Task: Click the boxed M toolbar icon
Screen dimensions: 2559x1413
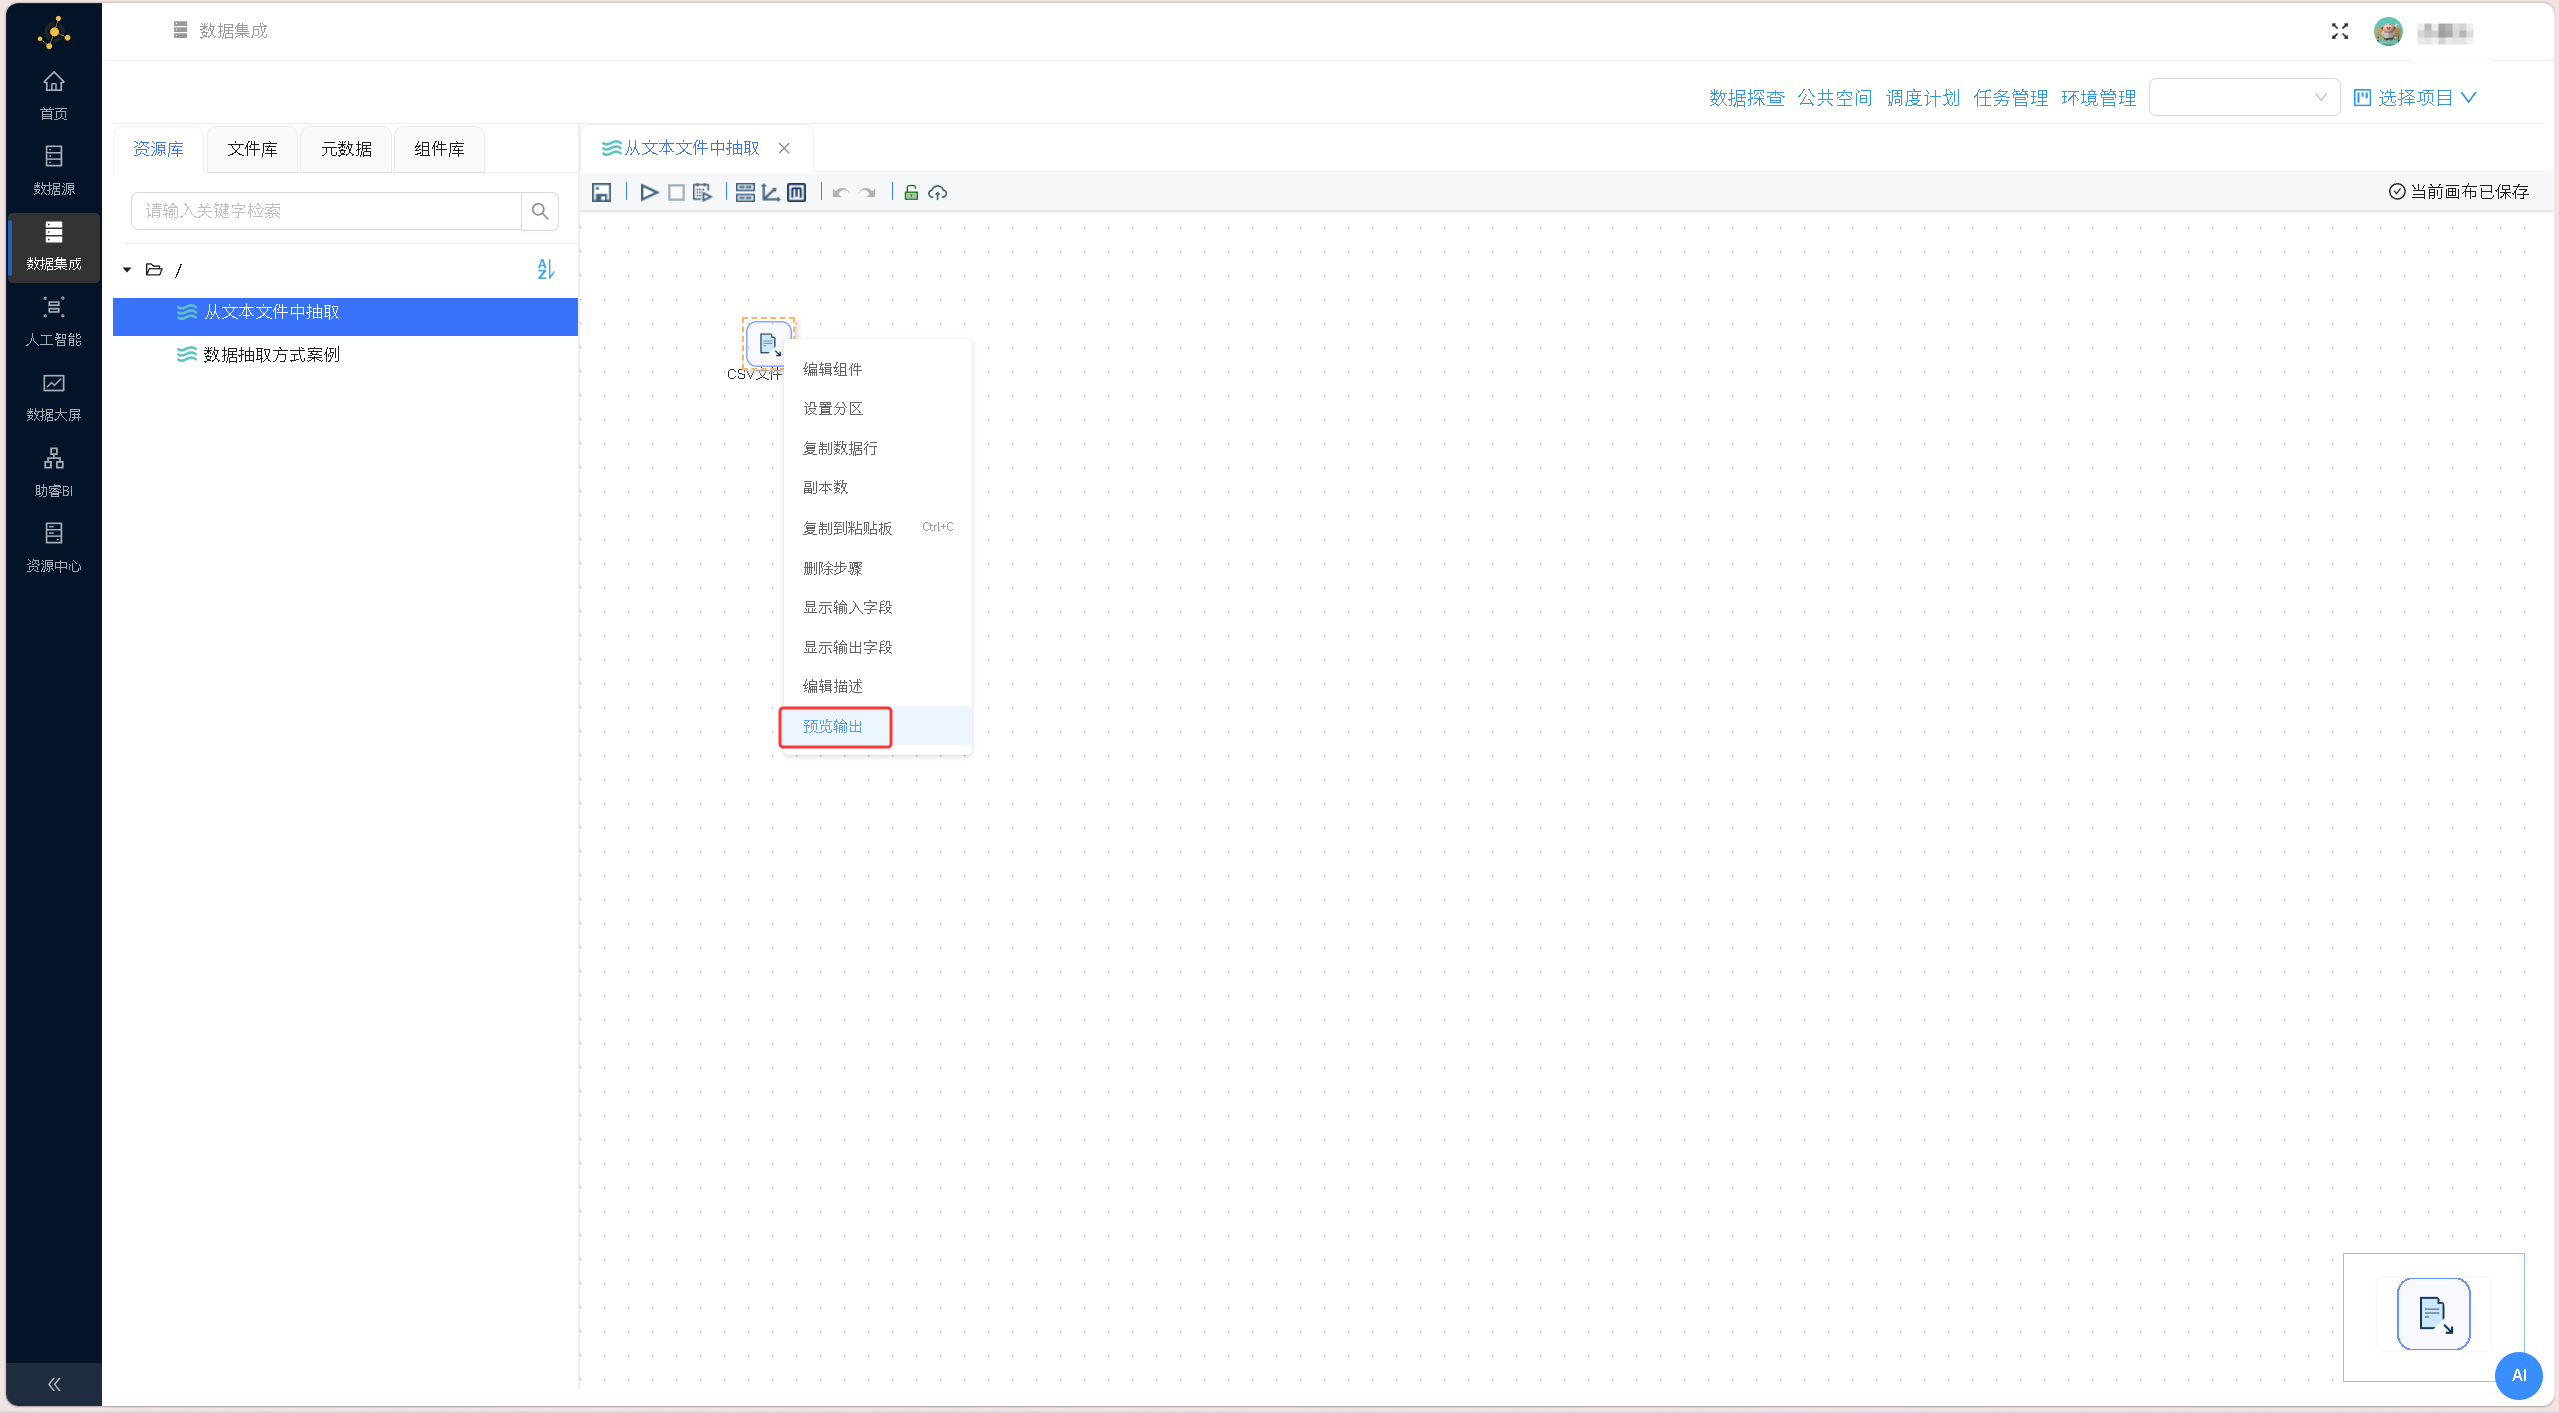Action: 796,193
